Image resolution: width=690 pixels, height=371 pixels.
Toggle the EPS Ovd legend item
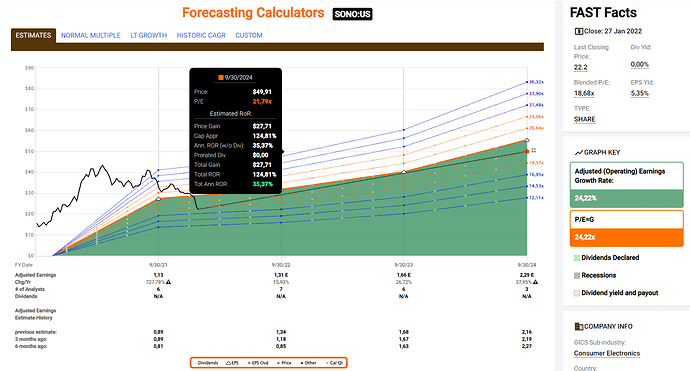[x=258, y=363]
